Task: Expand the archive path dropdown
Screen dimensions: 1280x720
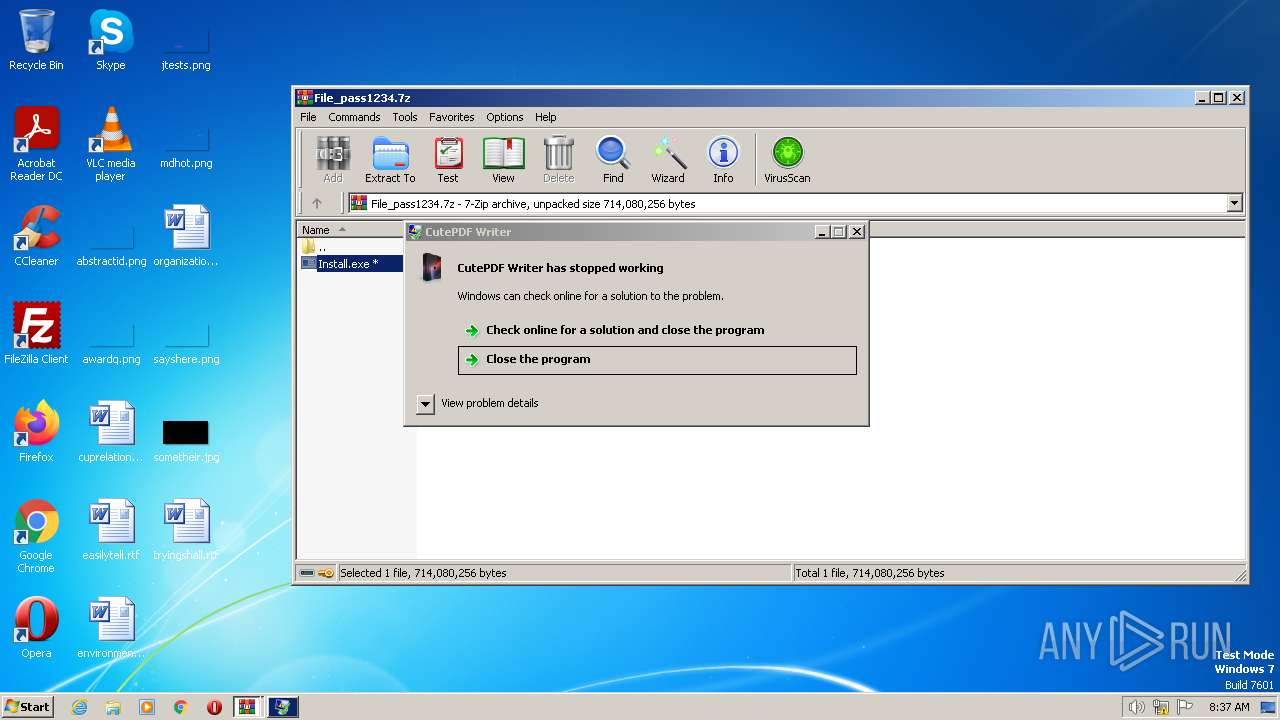Action: pyautogui.click(x=1234, y=203)
